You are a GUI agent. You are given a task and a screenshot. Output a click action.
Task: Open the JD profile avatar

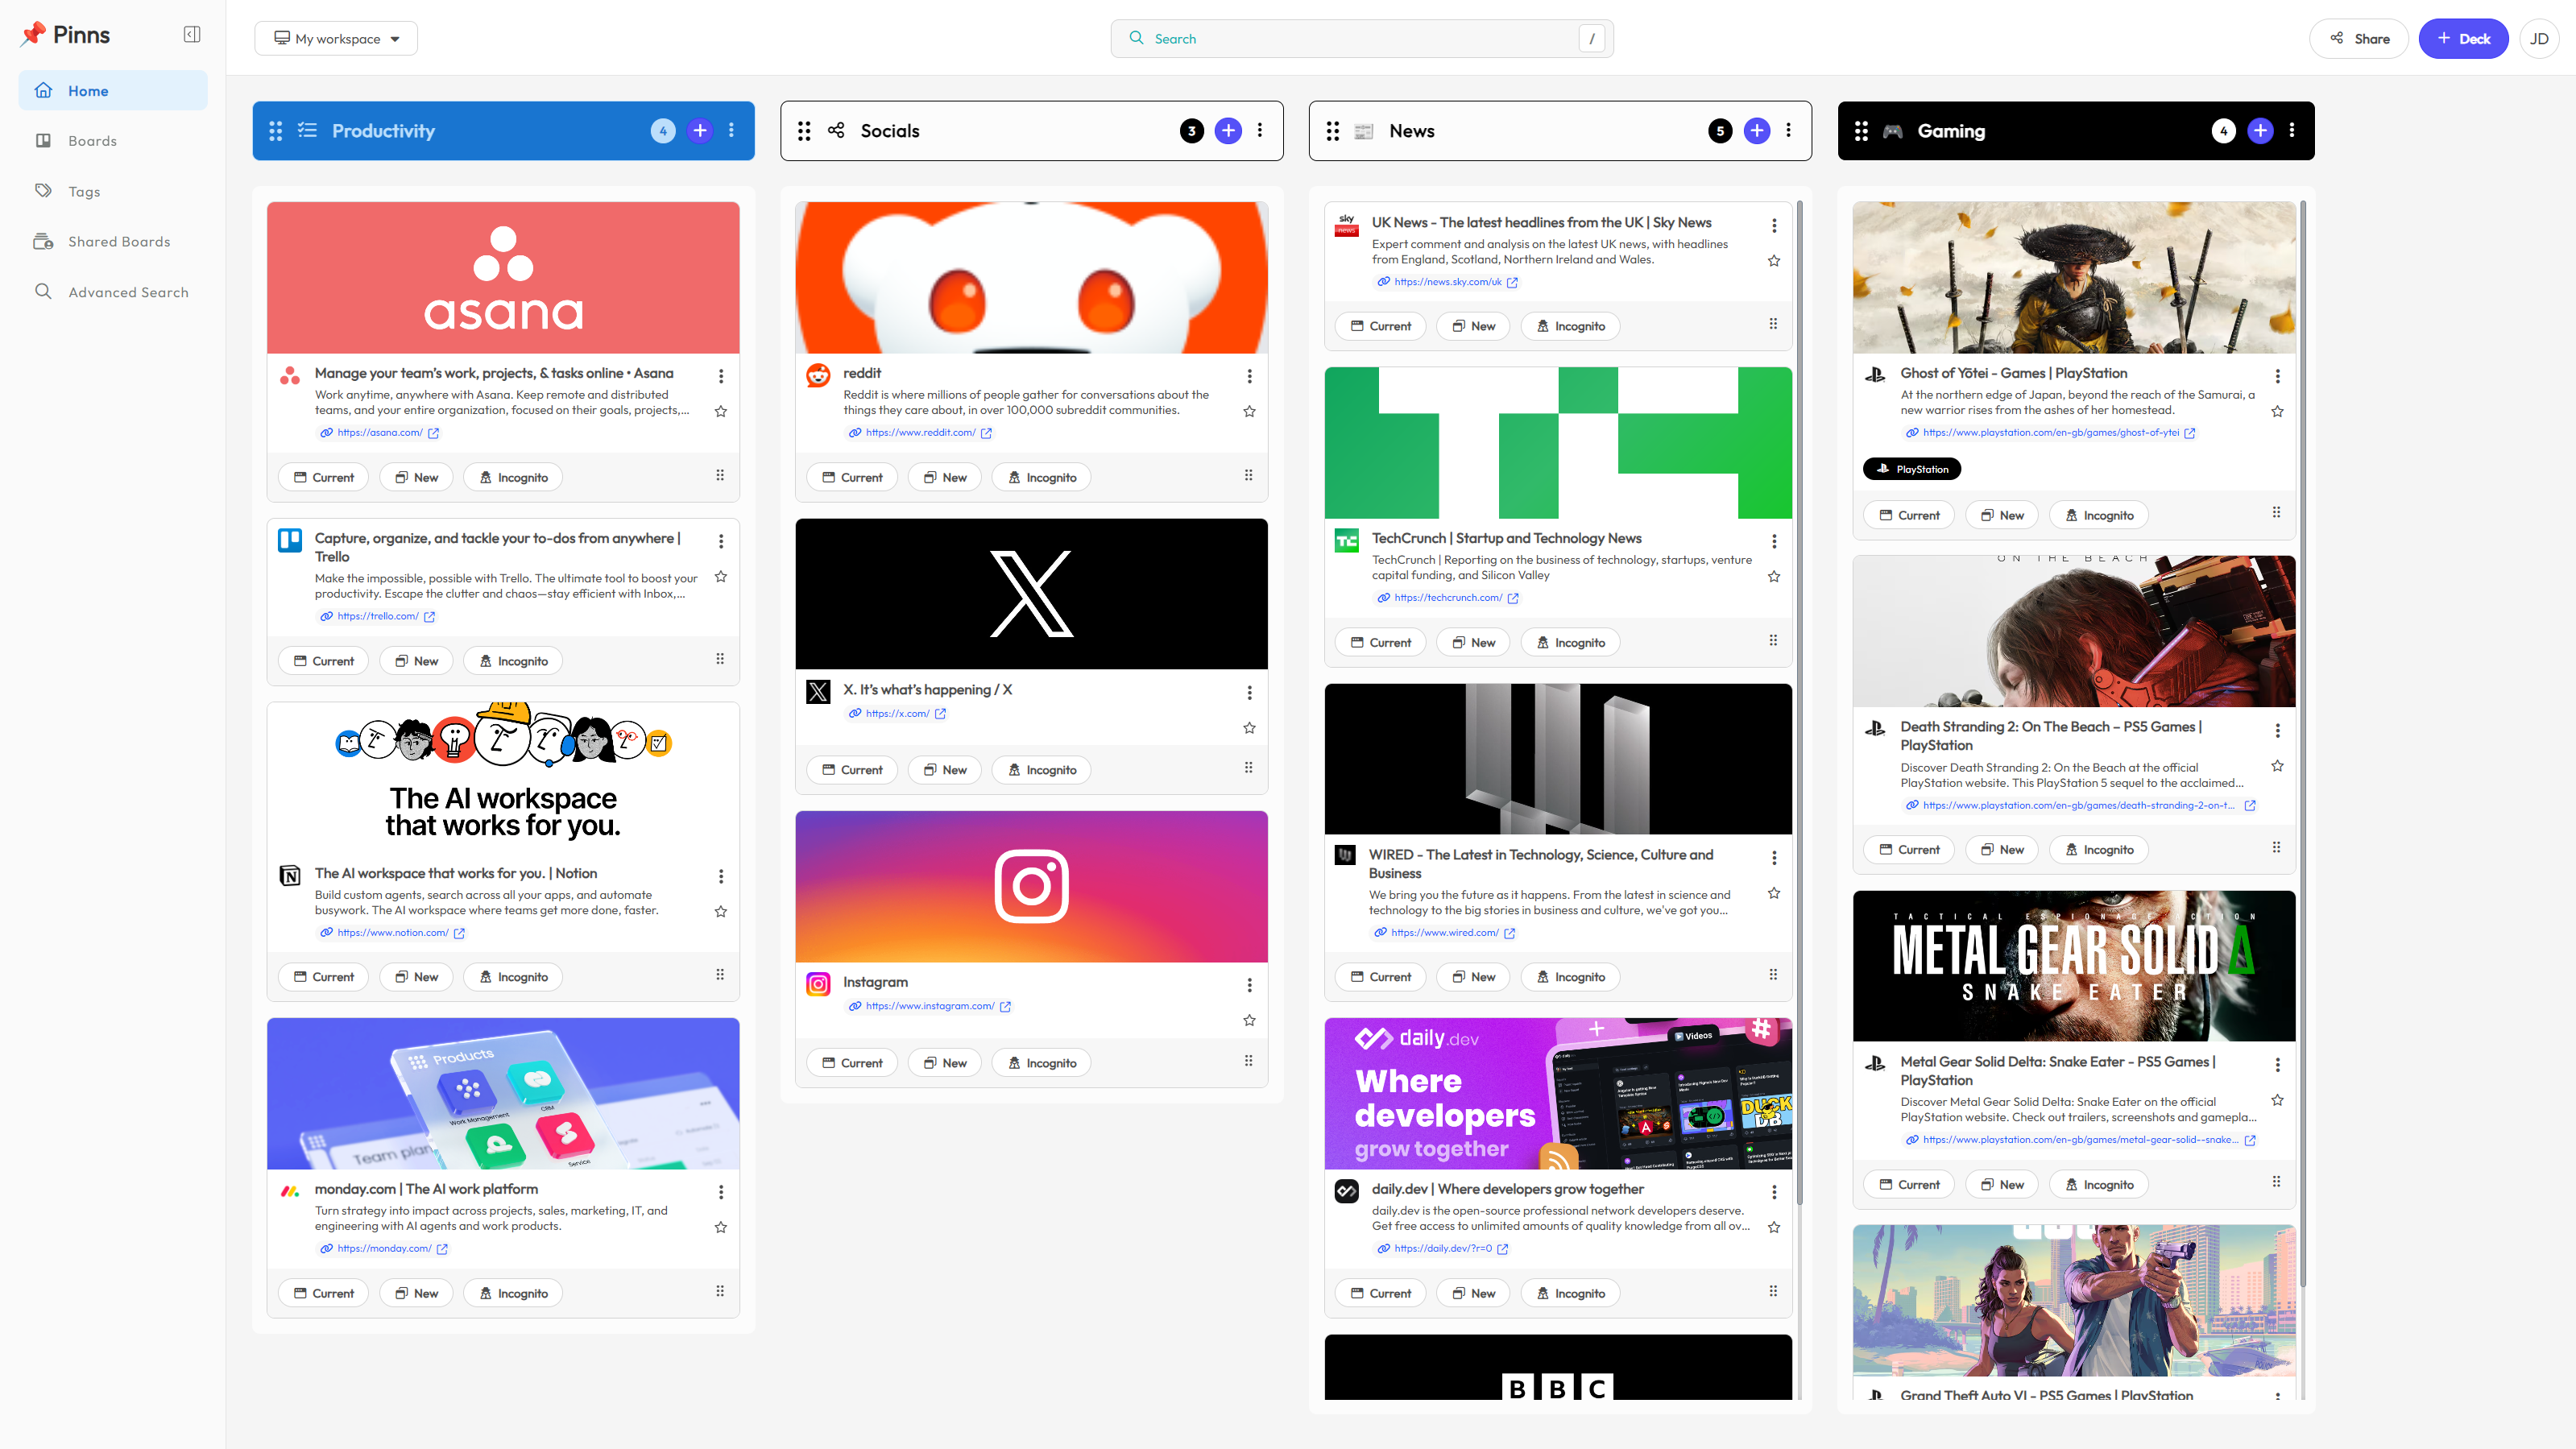[x=2539, y=38]
